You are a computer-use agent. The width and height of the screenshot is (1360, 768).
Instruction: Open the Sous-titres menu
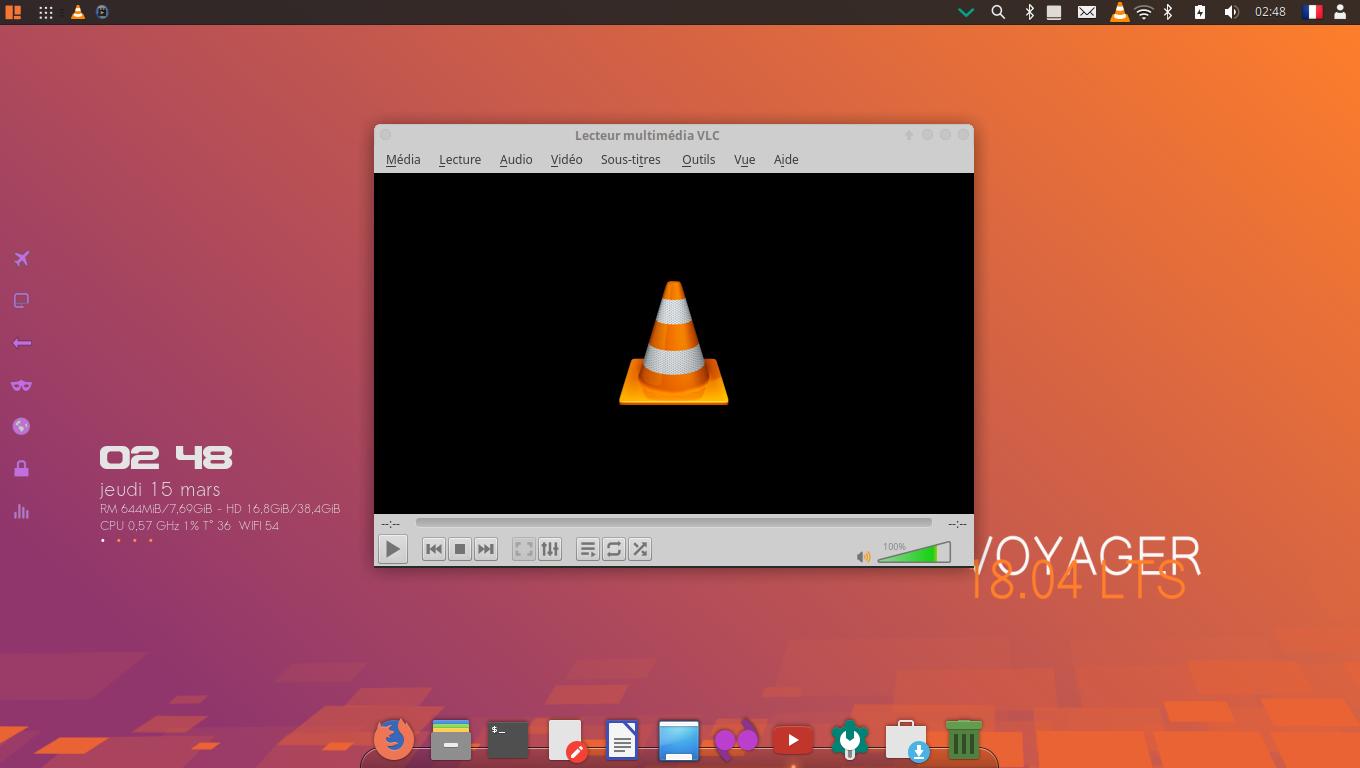630,159
